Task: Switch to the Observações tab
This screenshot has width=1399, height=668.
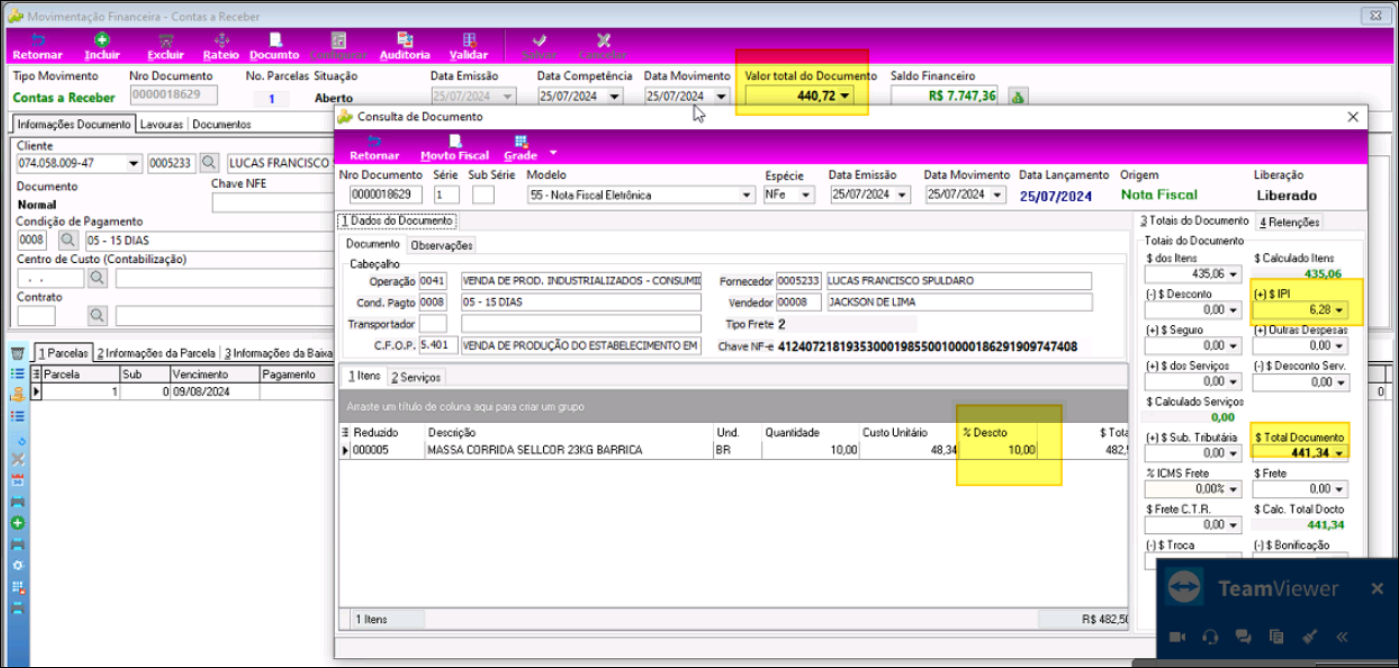Action: 441,245
